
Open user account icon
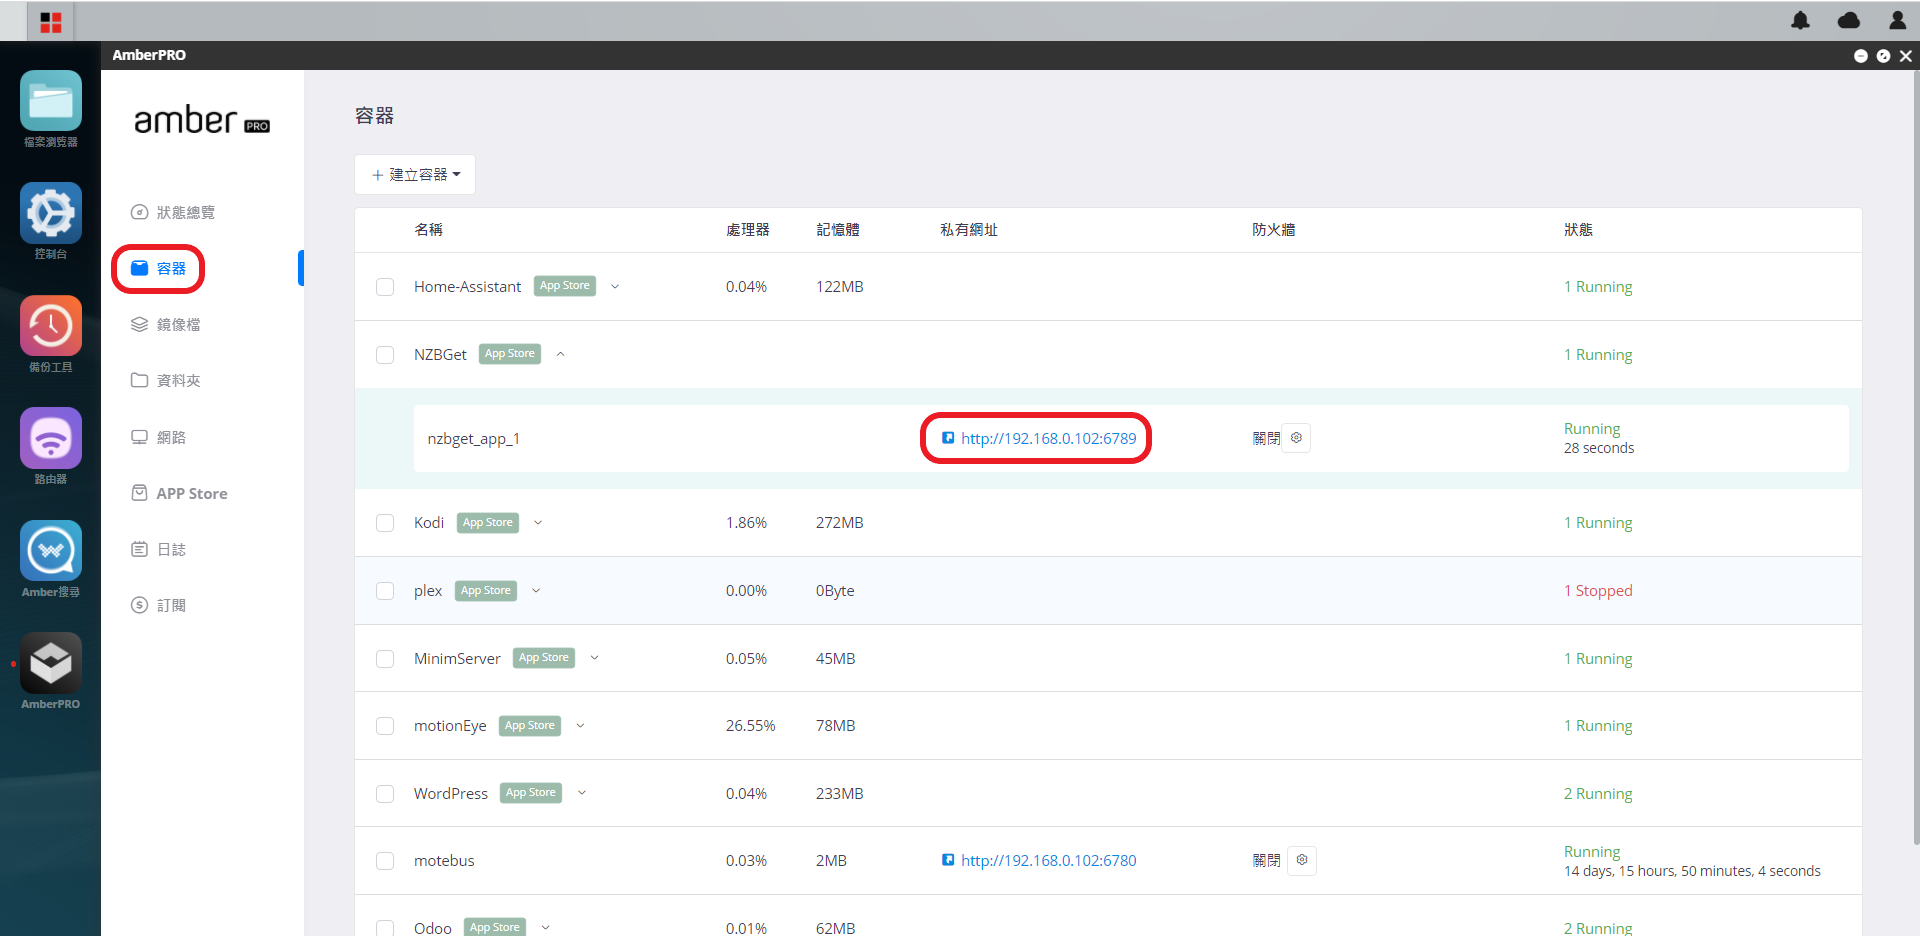(x=1897, y=20)
